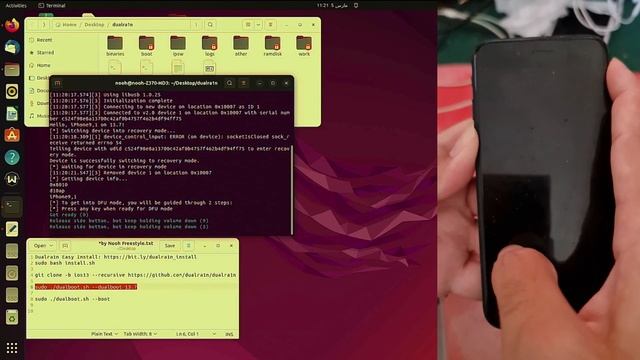Open Firefox from the dock
Screen dimensions: 640x360
pyautogui.click(x=12, y=26)
